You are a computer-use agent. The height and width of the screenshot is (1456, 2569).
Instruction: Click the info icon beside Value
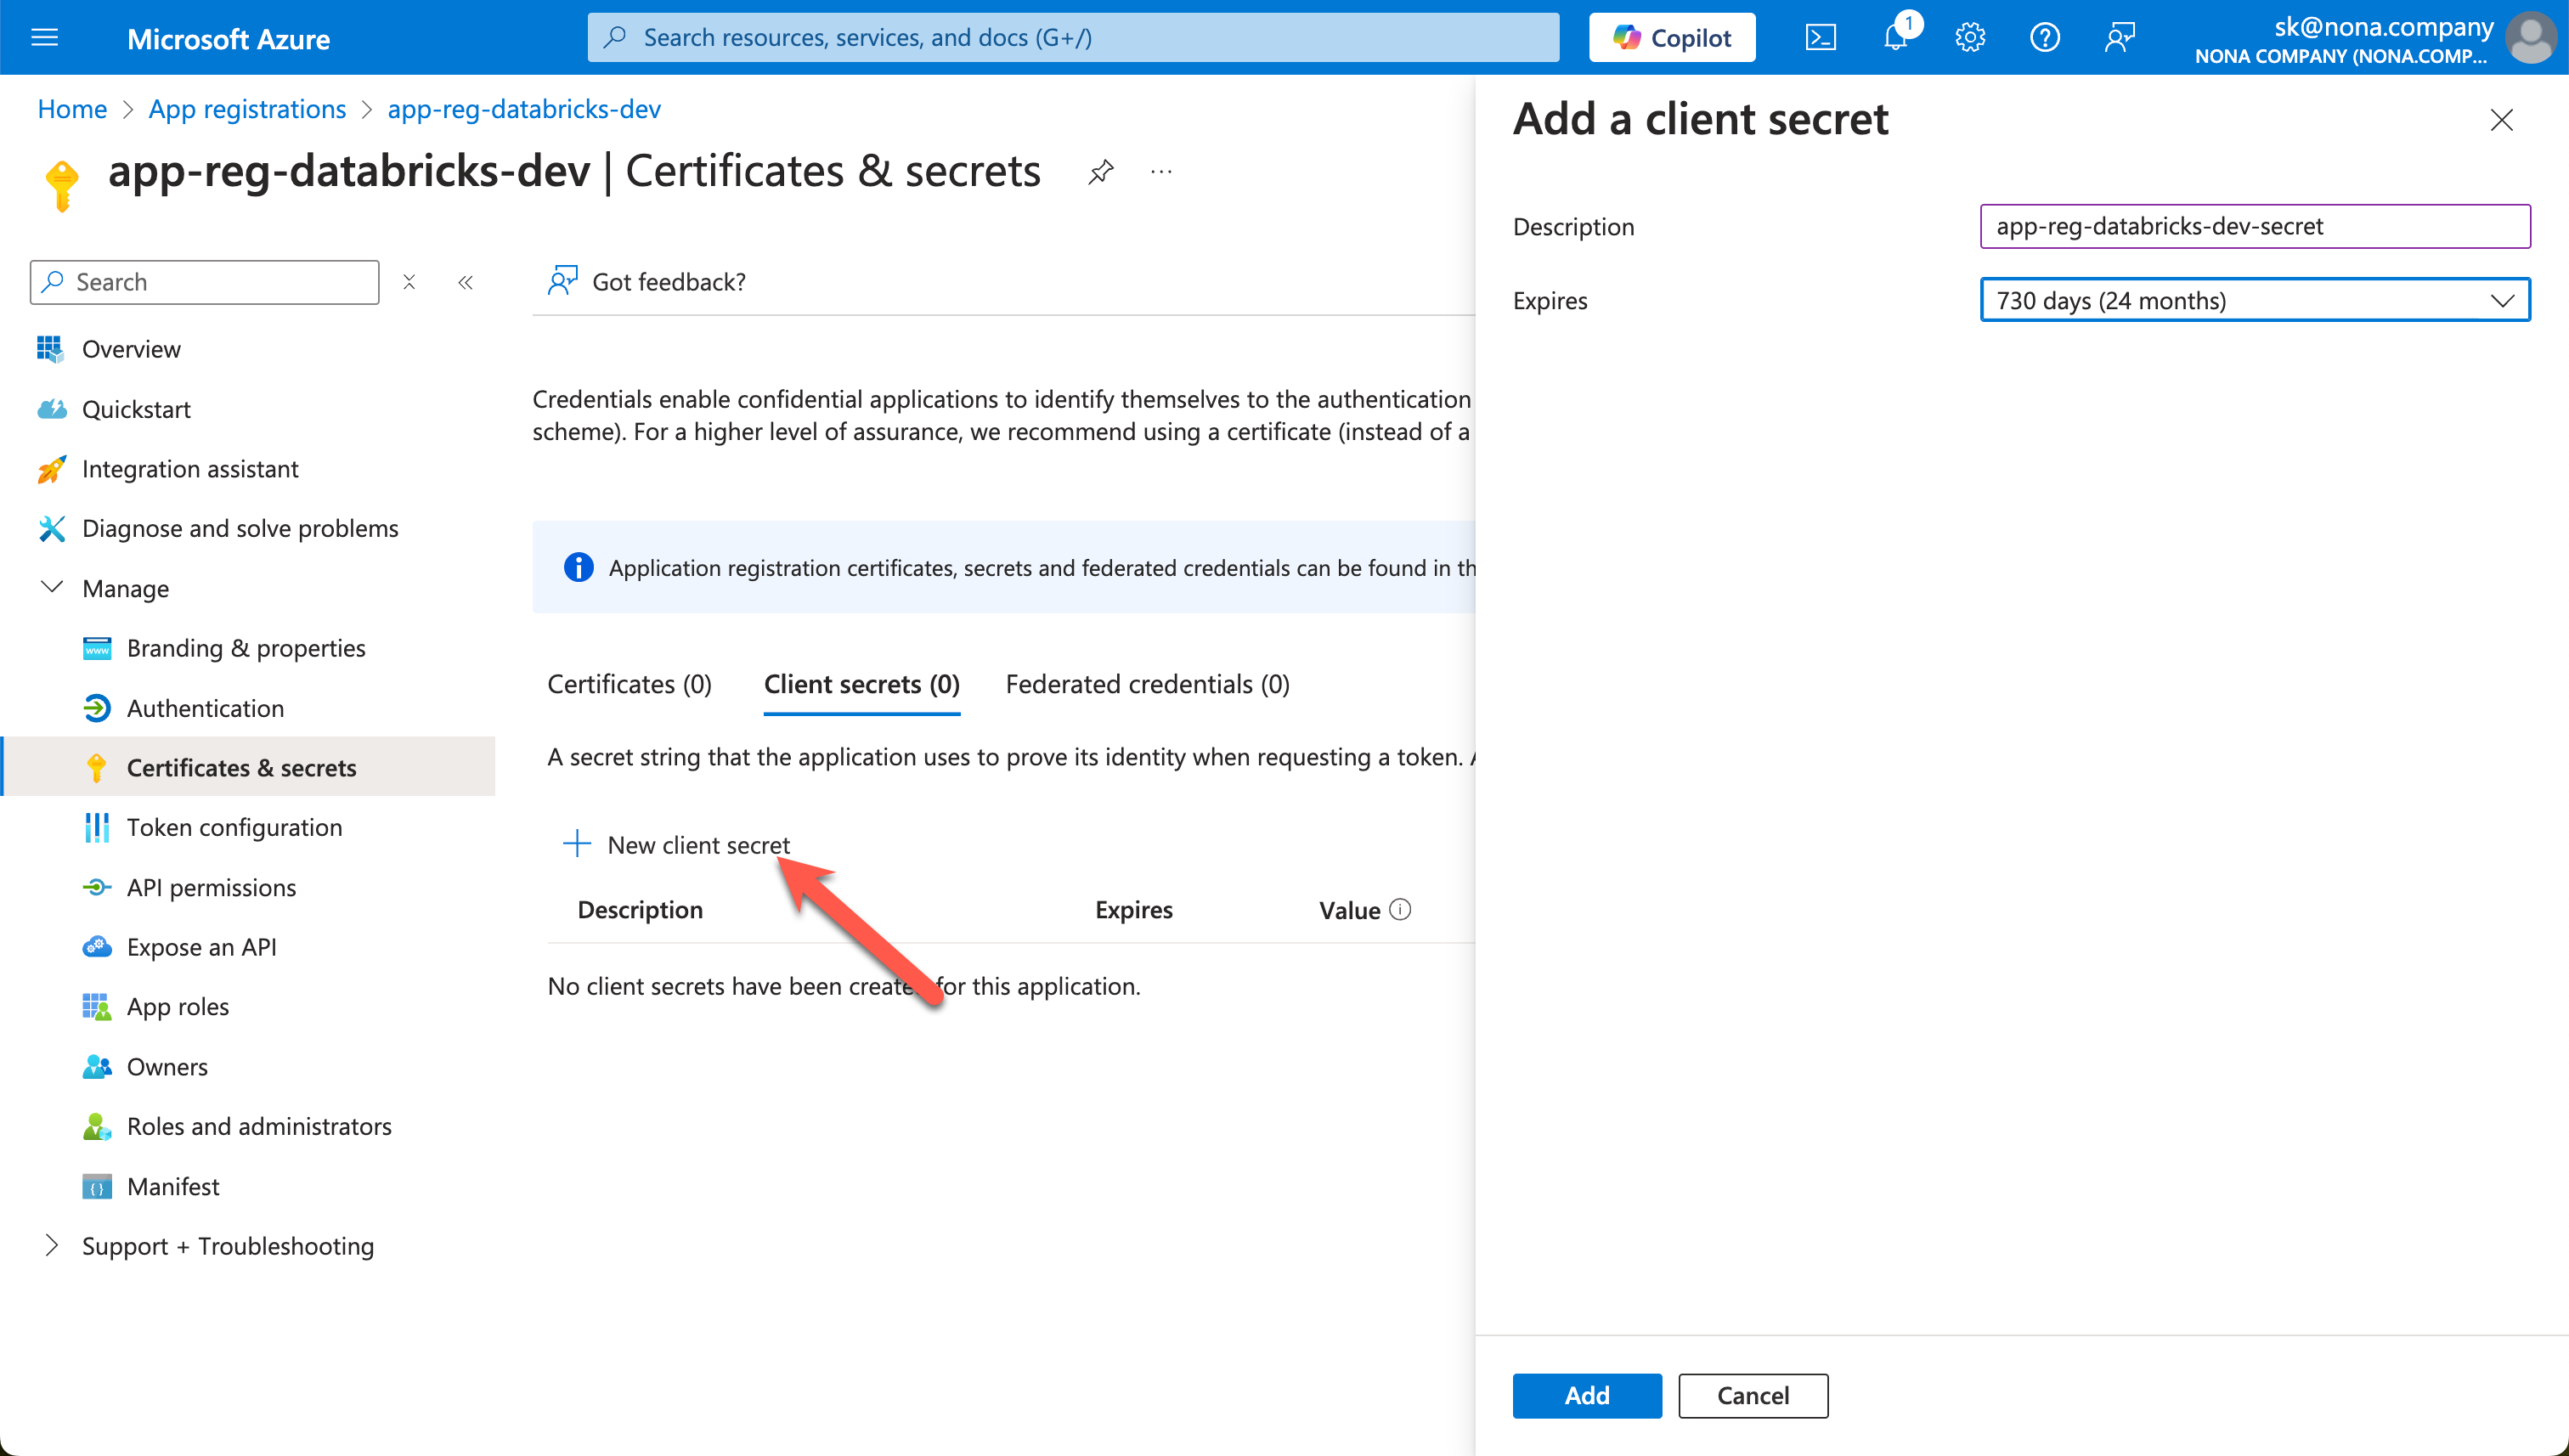click(1400, 909)
